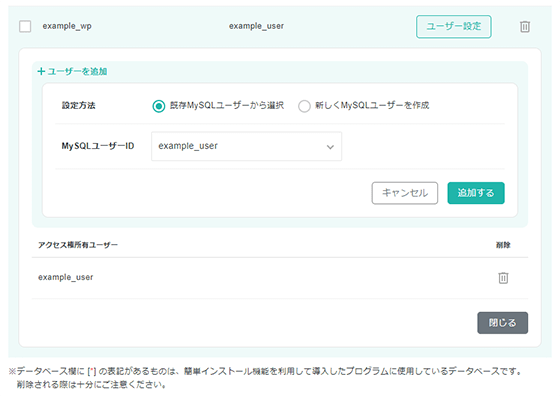Click the ユーザー設定 button

click(454, 26)
